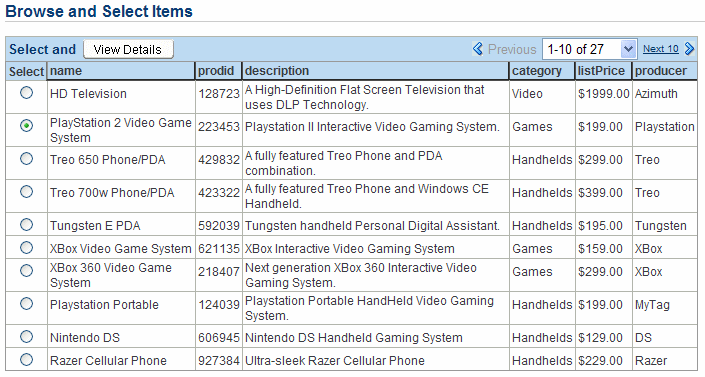Viewport: 705px width, 377px height.
Task: Click prodid 429832
Action: click(219, 160)
